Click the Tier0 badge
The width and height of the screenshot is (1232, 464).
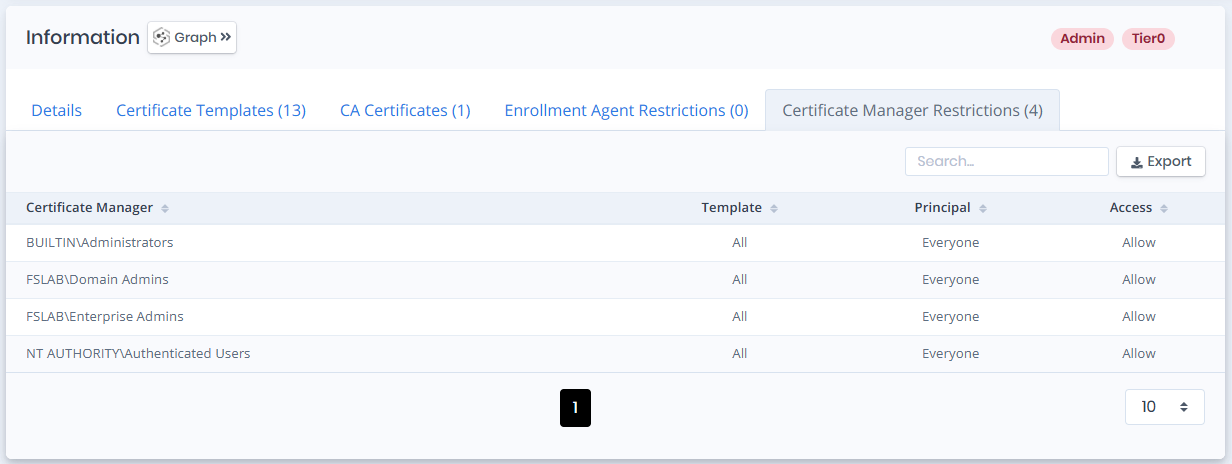(x=1148, y=39)
